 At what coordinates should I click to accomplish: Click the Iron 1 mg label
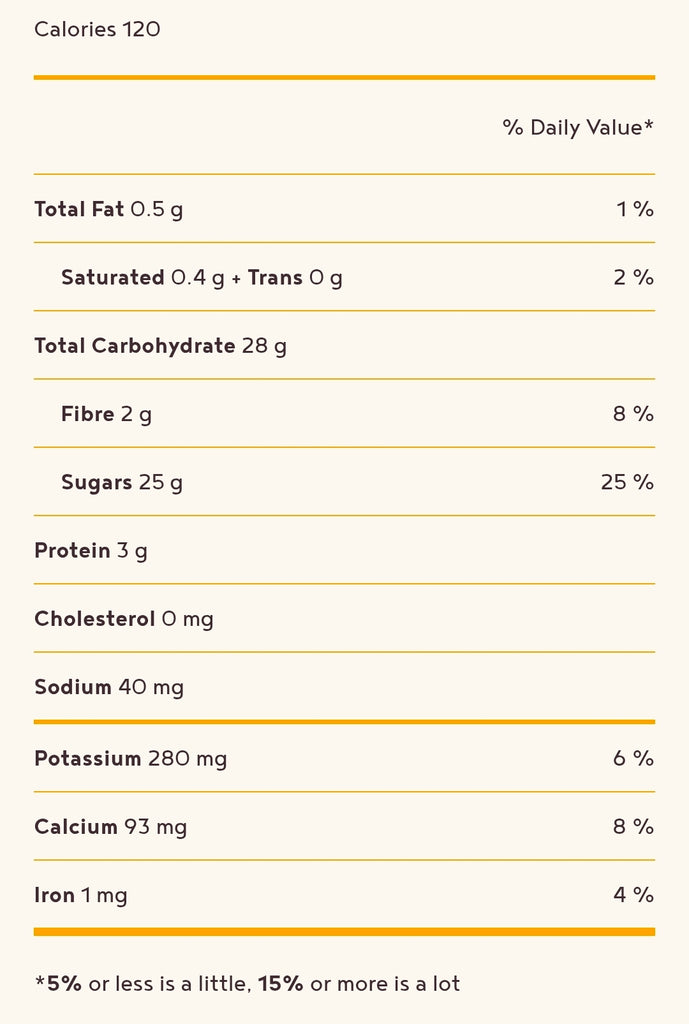(x=80, y=896)
